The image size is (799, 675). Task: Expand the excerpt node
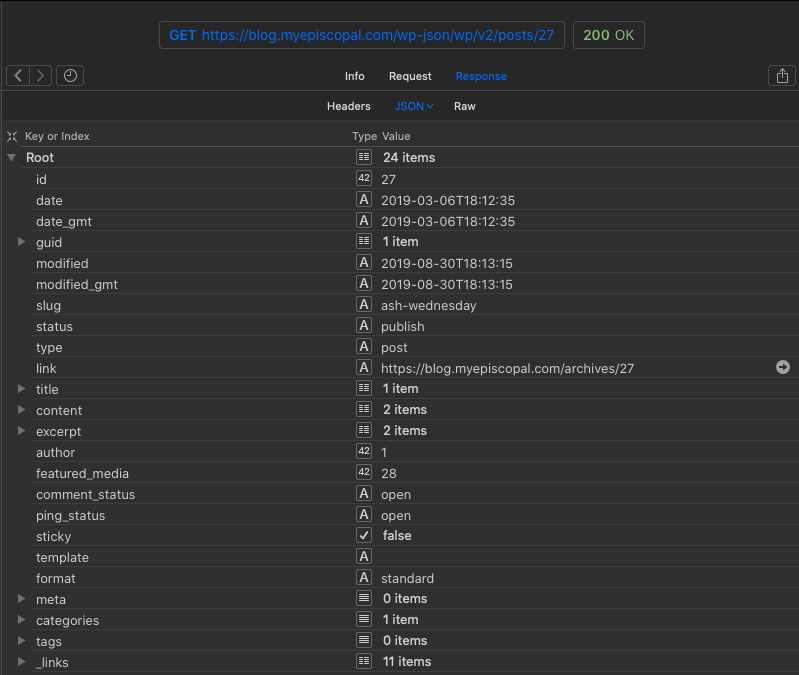tap(21, 430)
